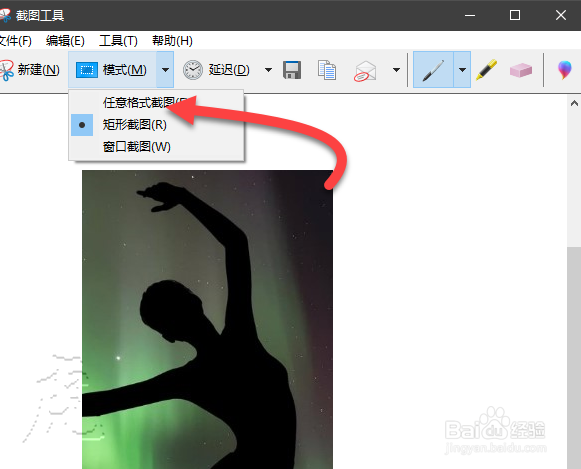Choose window snip mode entry
Viewport: 581px width, 469px height.
[x=156, y=147]
